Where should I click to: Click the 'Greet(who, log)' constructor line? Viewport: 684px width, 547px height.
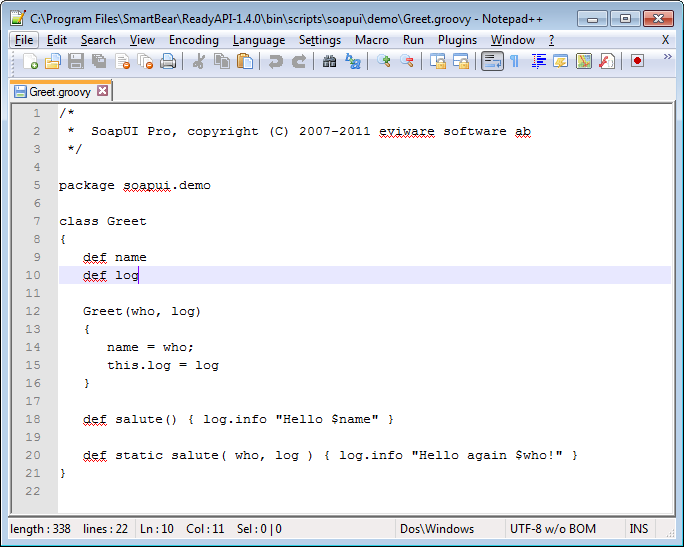point(142,311)
